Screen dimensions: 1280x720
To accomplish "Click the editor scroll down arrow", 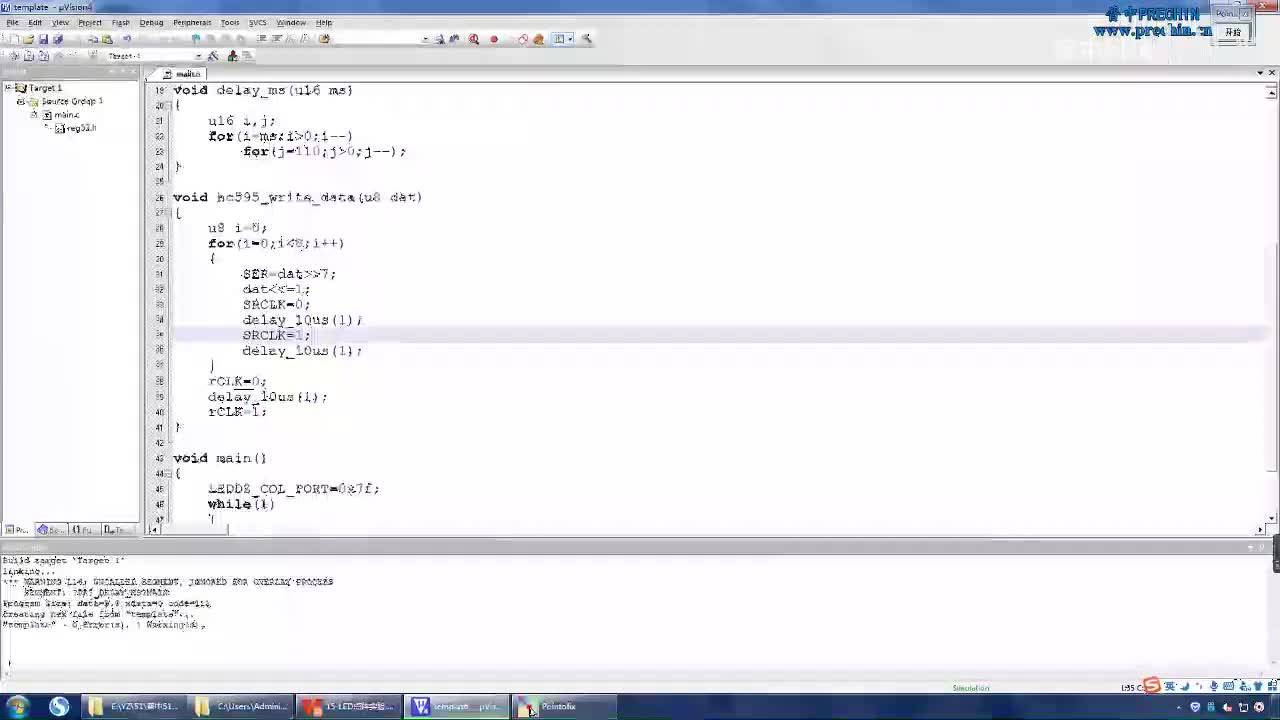I will 1272,517.
